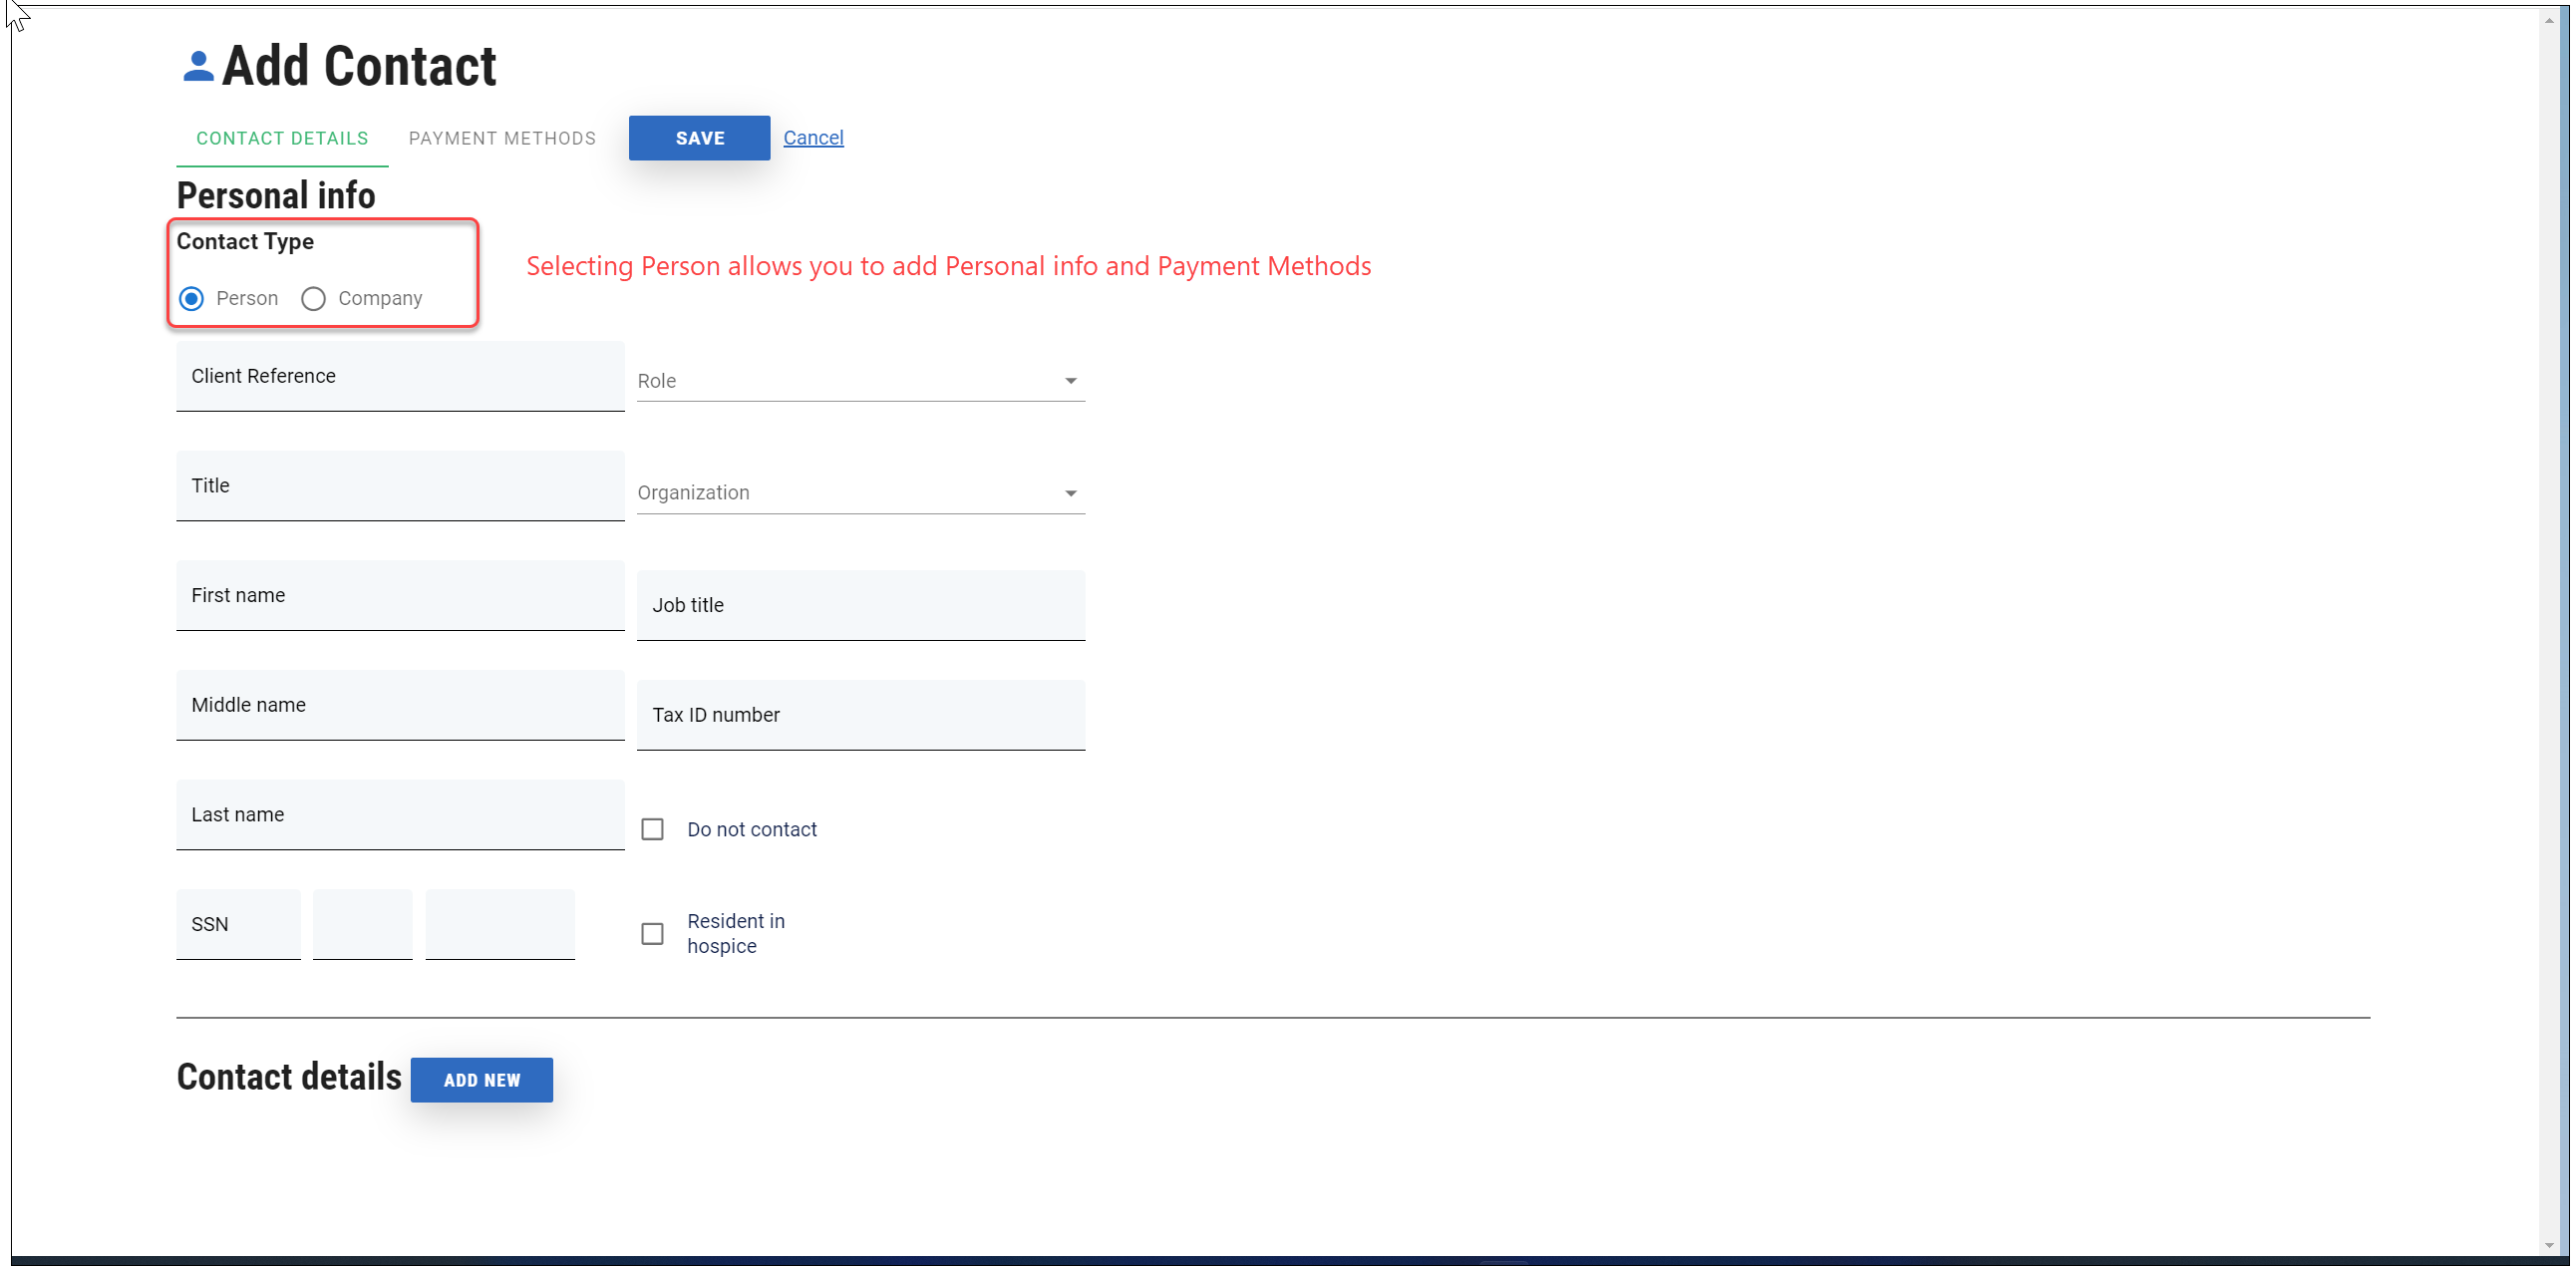Click the Role dropdown arrow
Image resolution: width=2576 pixels, height=1268 pixels.
(1070, 381)
